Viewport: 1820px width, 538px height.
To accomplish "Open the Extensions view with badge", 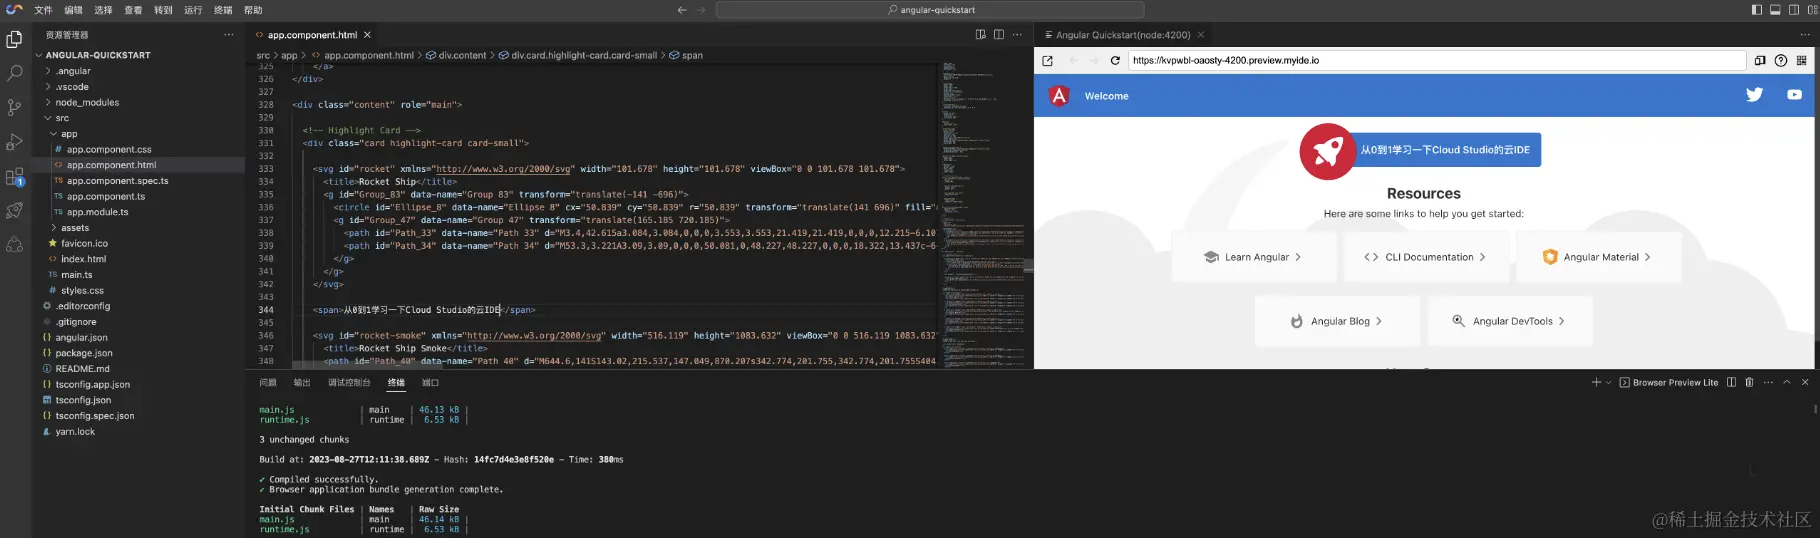I will (14, 177).
